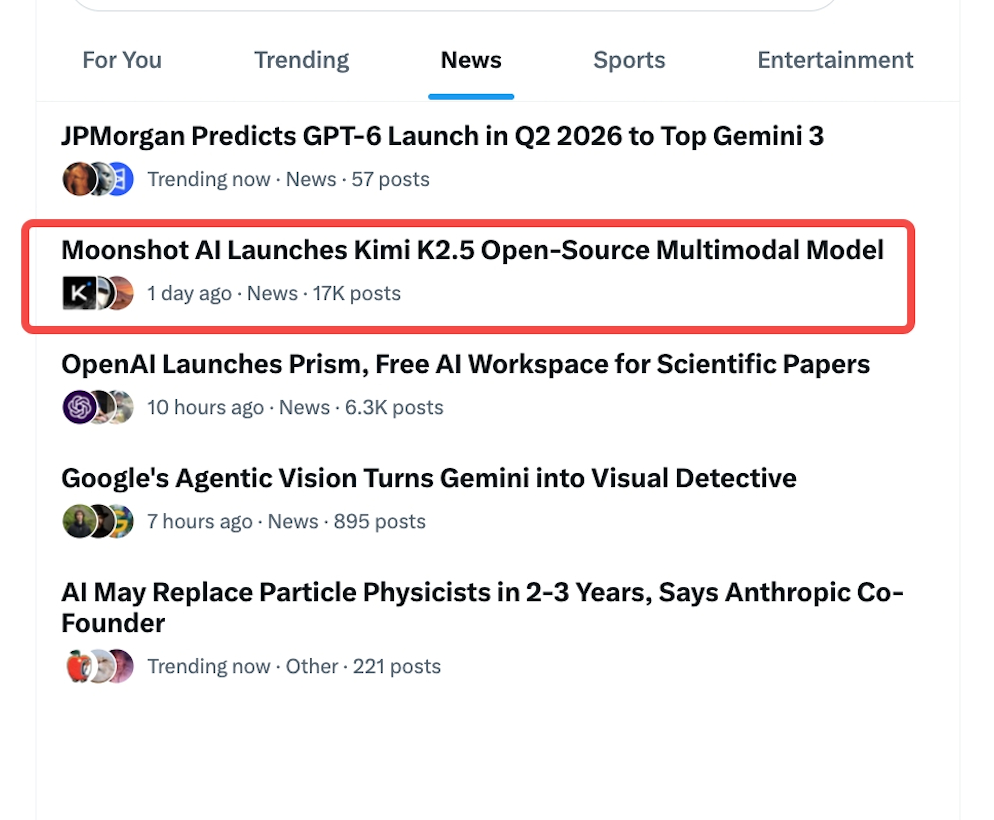The image size is (994, 820).
Task: Click the 'Trending now · Other · 221 posts' line
Action: (x=294, y=666)
